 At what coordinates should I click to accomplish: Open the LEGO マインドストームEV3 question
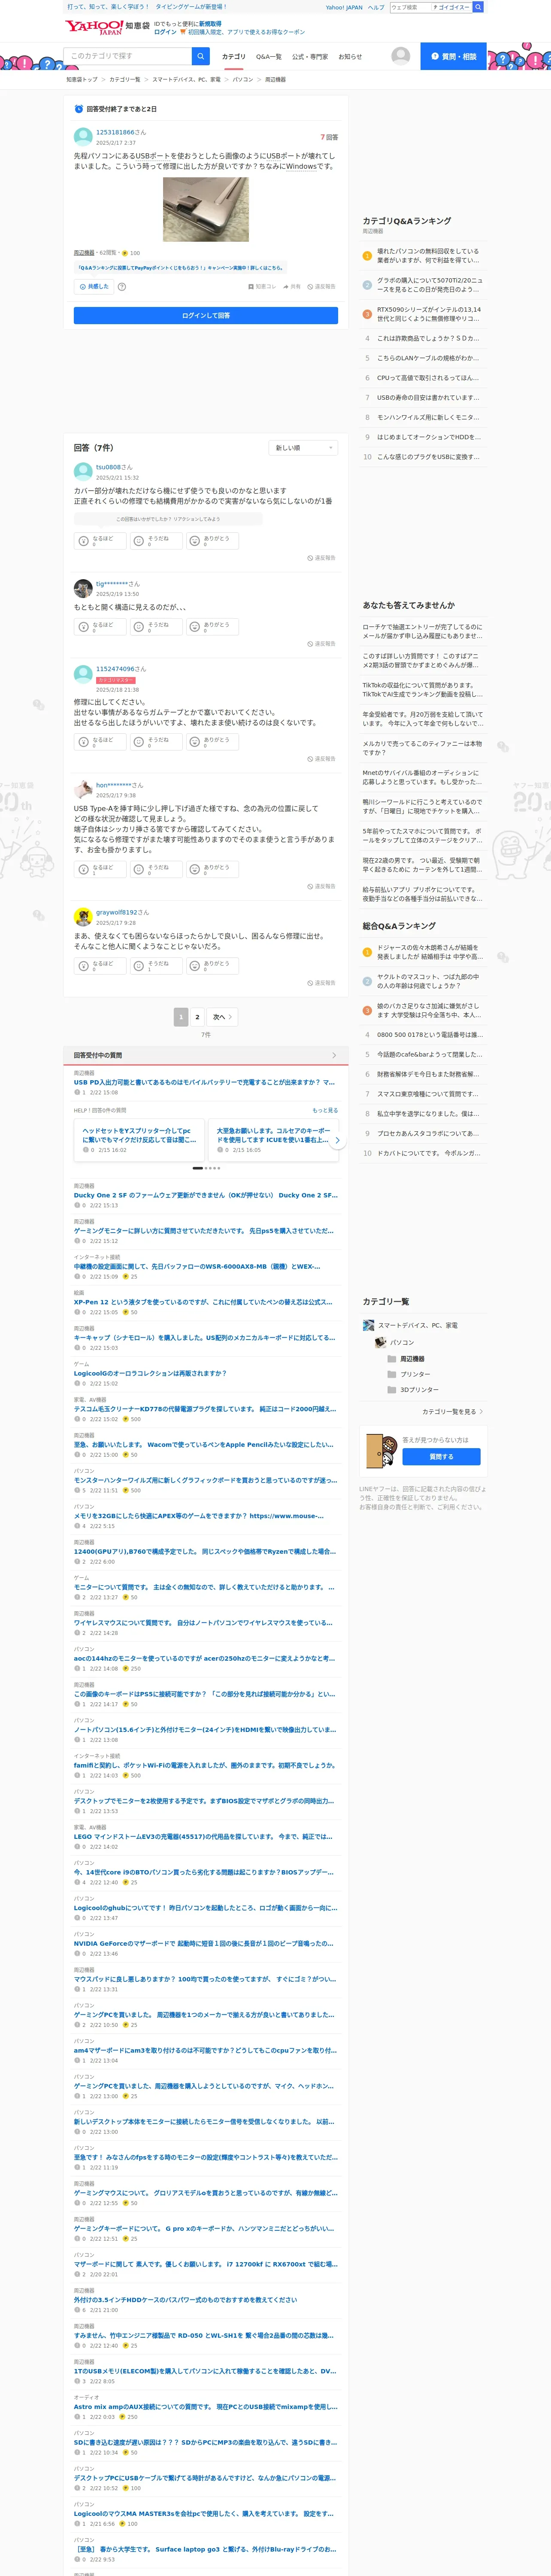(x=203, y=1837)
